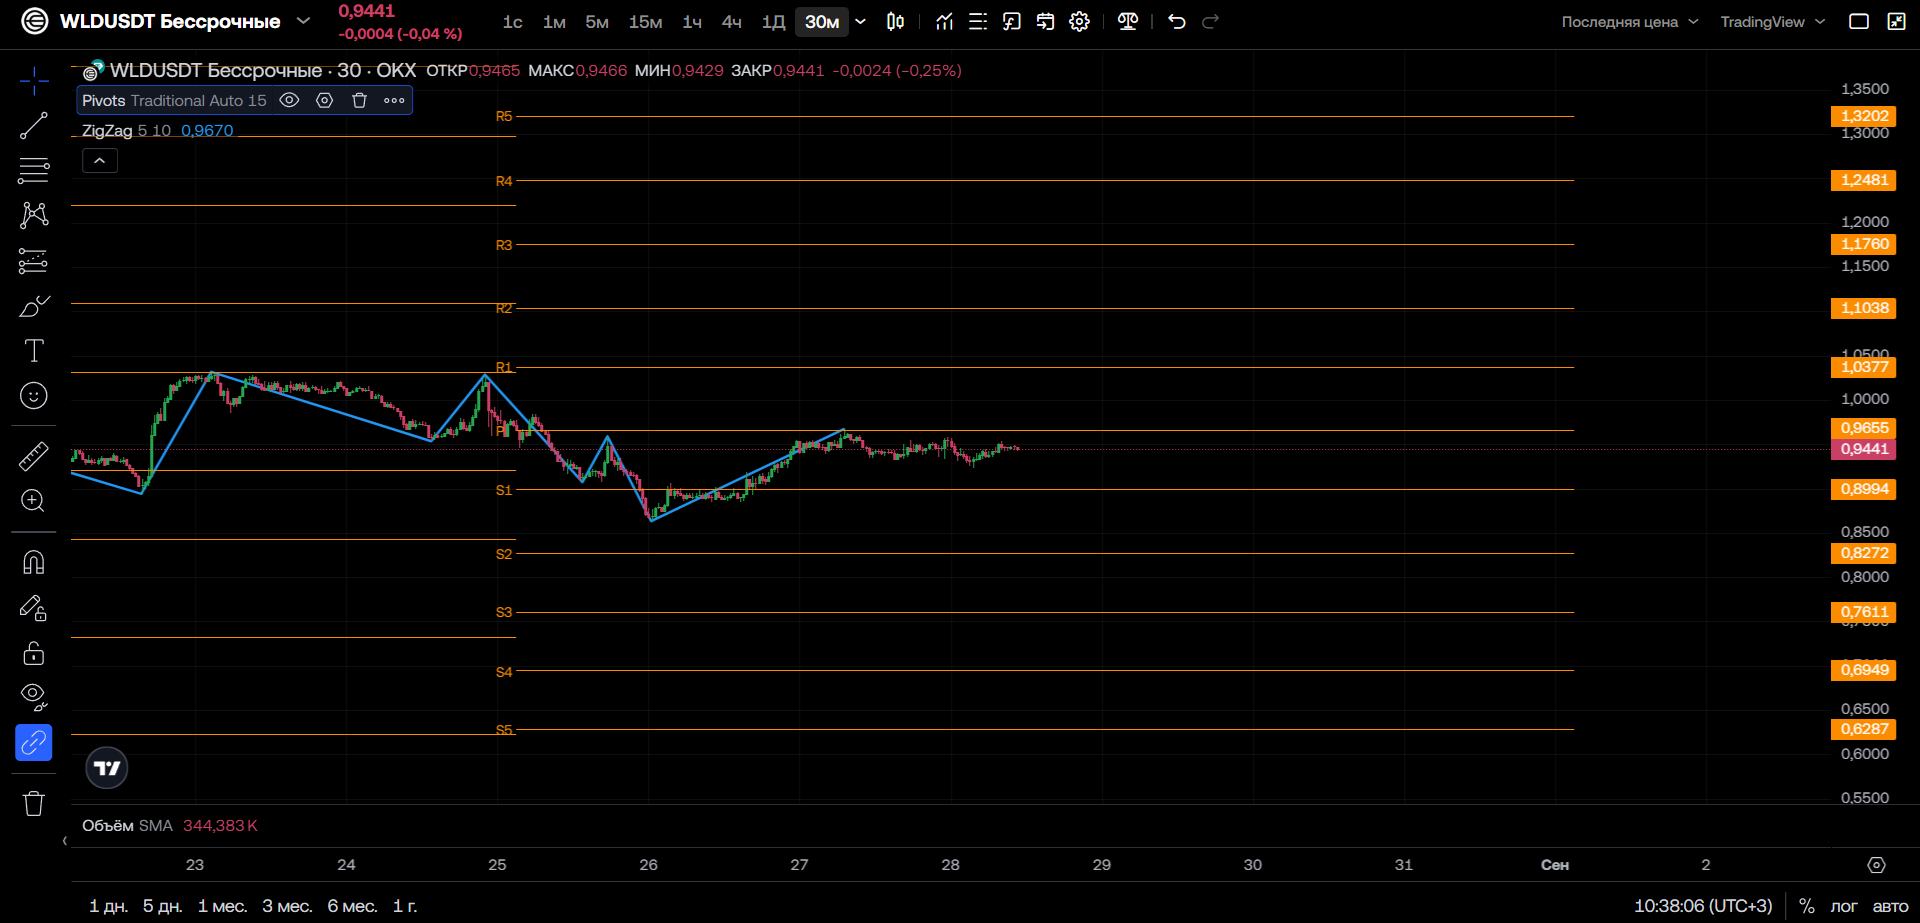Open time axis settings gear at bottom right
Screen dimensions: 1920x923
pos(1877,865)
